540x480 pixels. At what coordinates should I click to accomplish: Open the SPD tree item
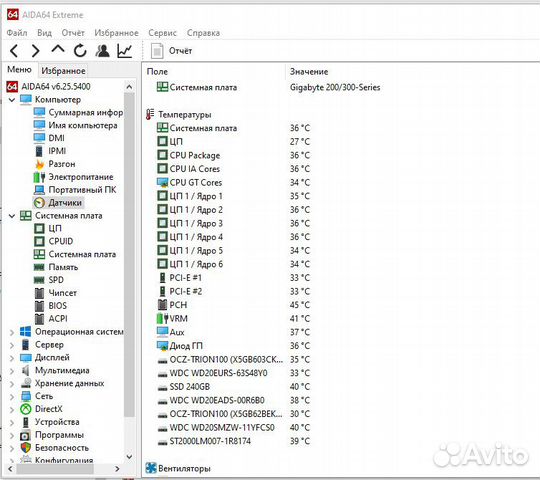tap(49, 280)
